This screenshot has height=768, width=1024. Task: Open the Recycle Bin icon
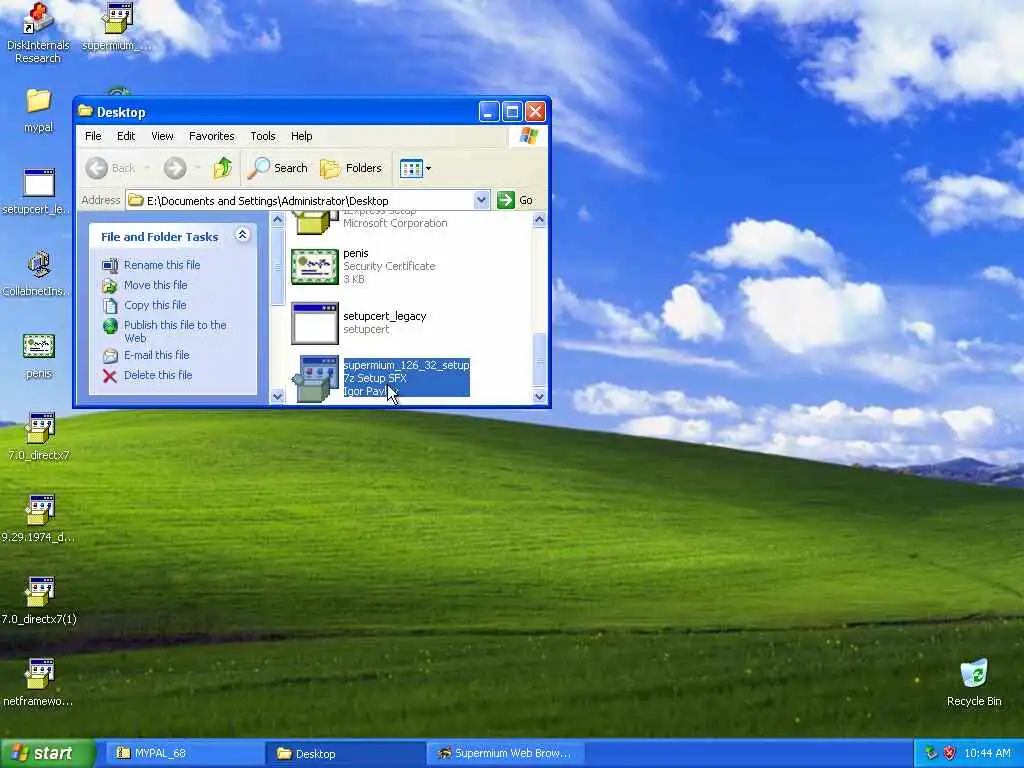click(974, 682)
